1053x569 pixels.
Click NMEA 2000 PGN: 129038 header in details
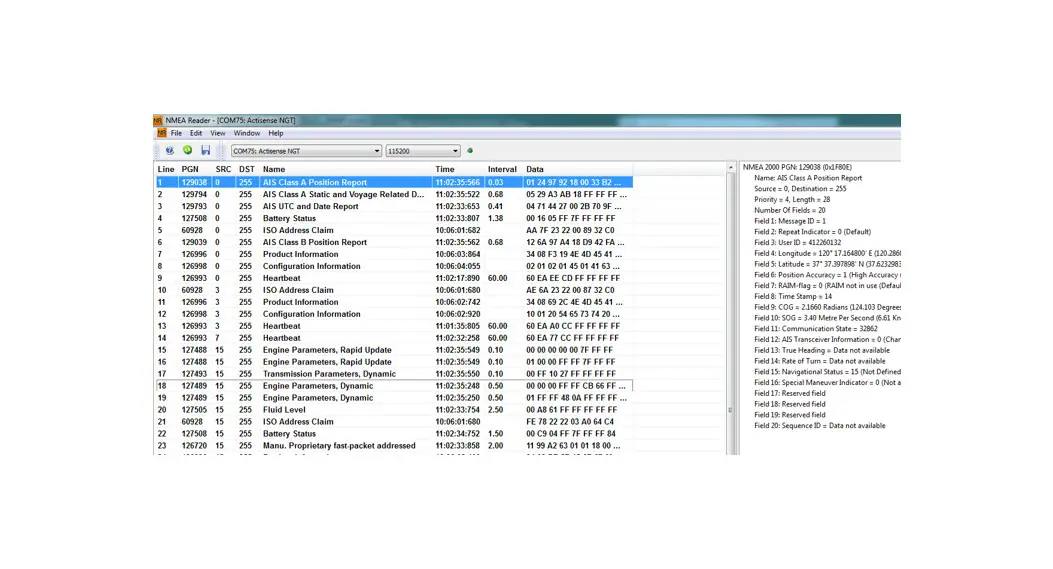[796, 167]
